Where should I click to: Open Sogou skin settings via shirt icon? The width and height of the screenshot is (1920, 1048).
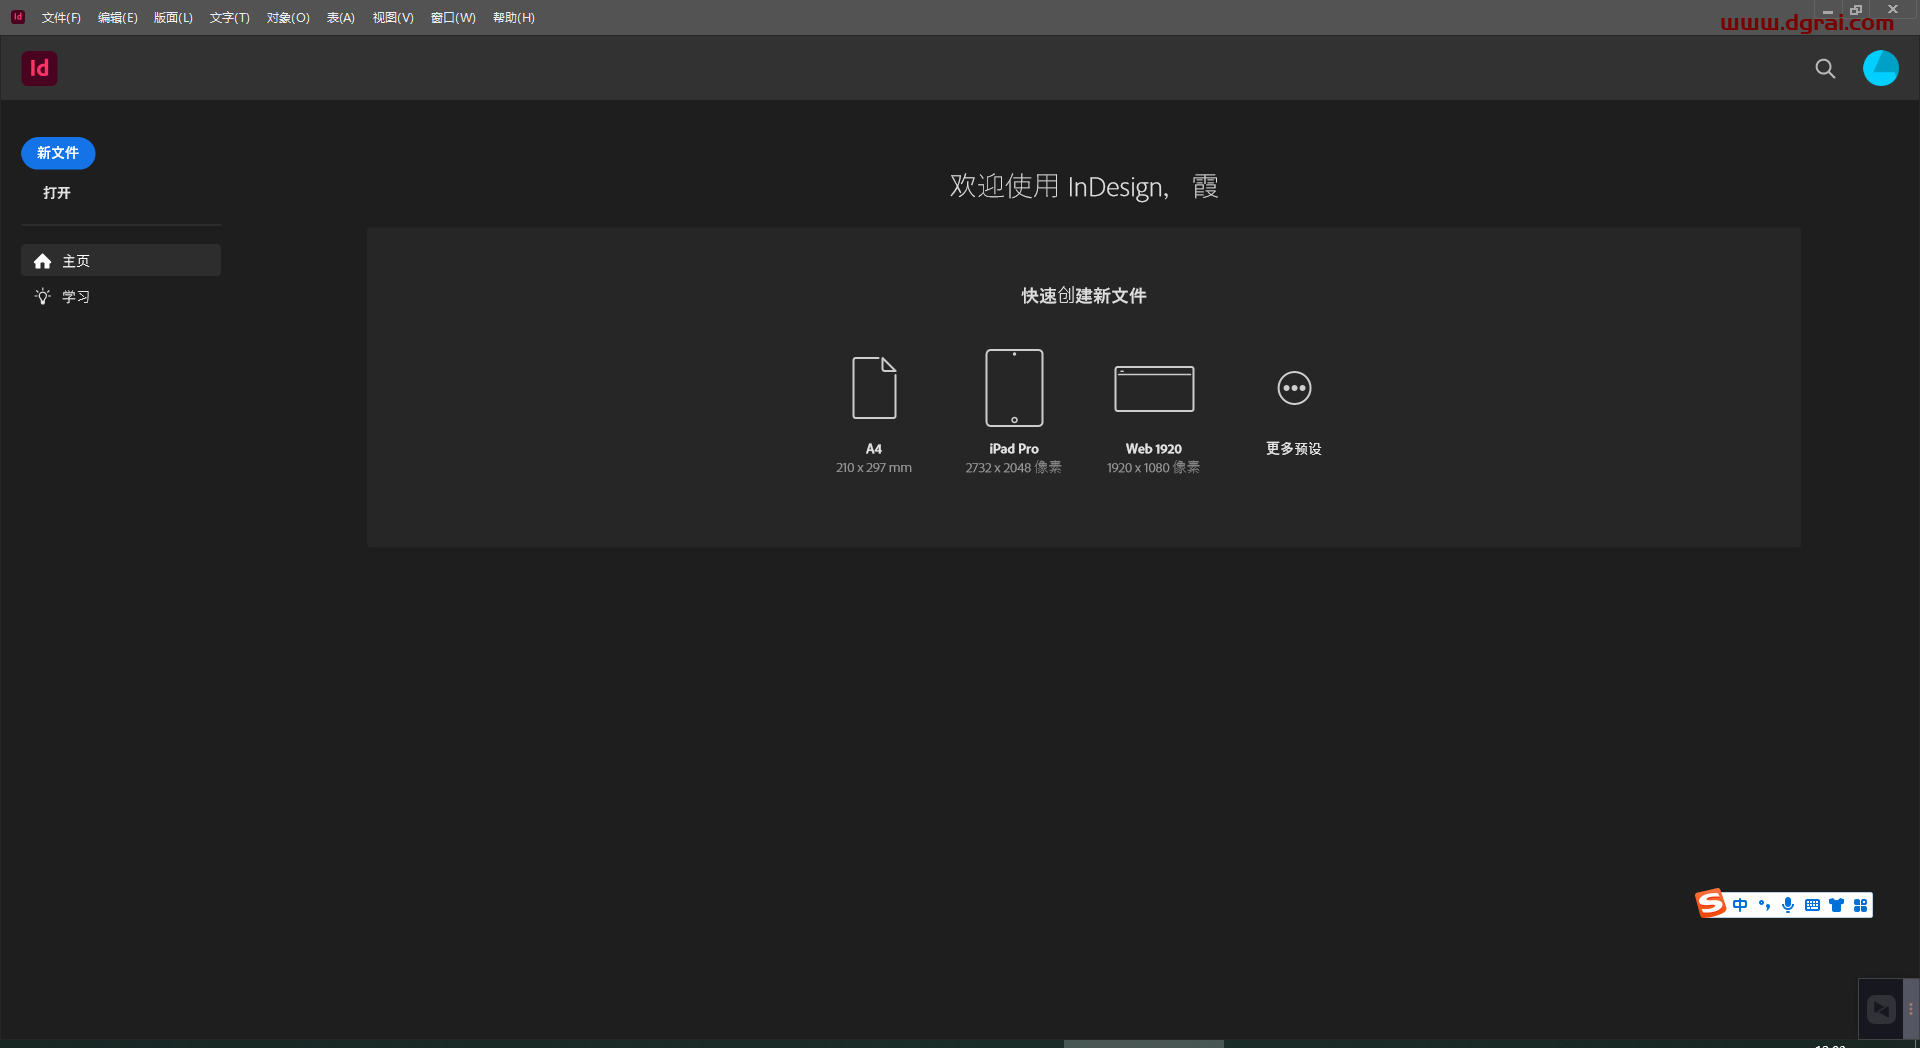1837,905
